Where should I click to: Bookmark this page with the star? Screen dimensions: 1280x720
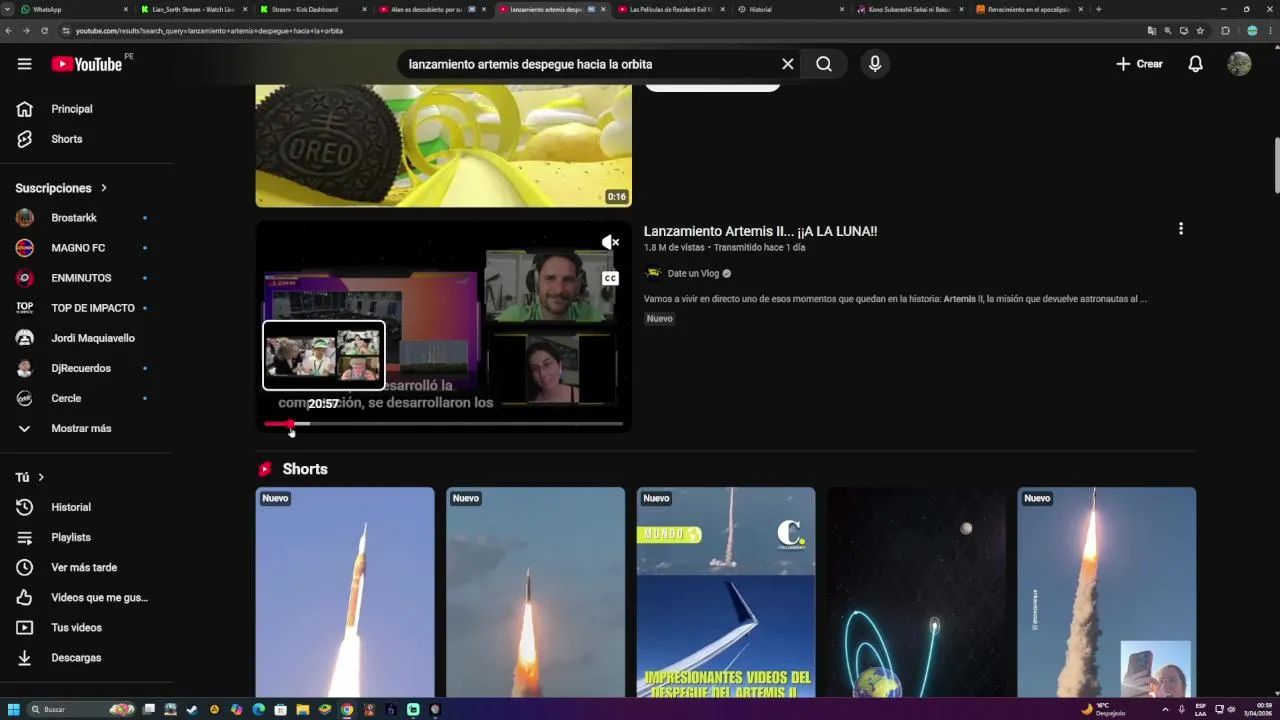[x=1200, y=31]
